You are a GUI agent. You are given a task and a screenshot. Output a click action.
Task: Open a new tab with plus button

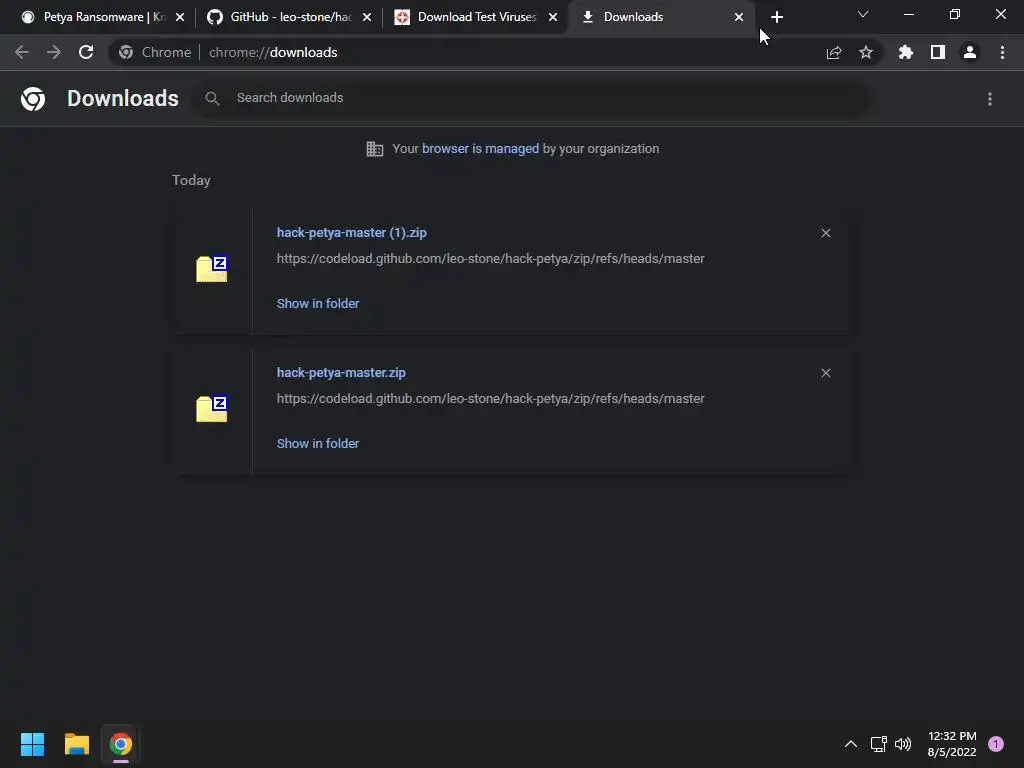click(776, 17)
